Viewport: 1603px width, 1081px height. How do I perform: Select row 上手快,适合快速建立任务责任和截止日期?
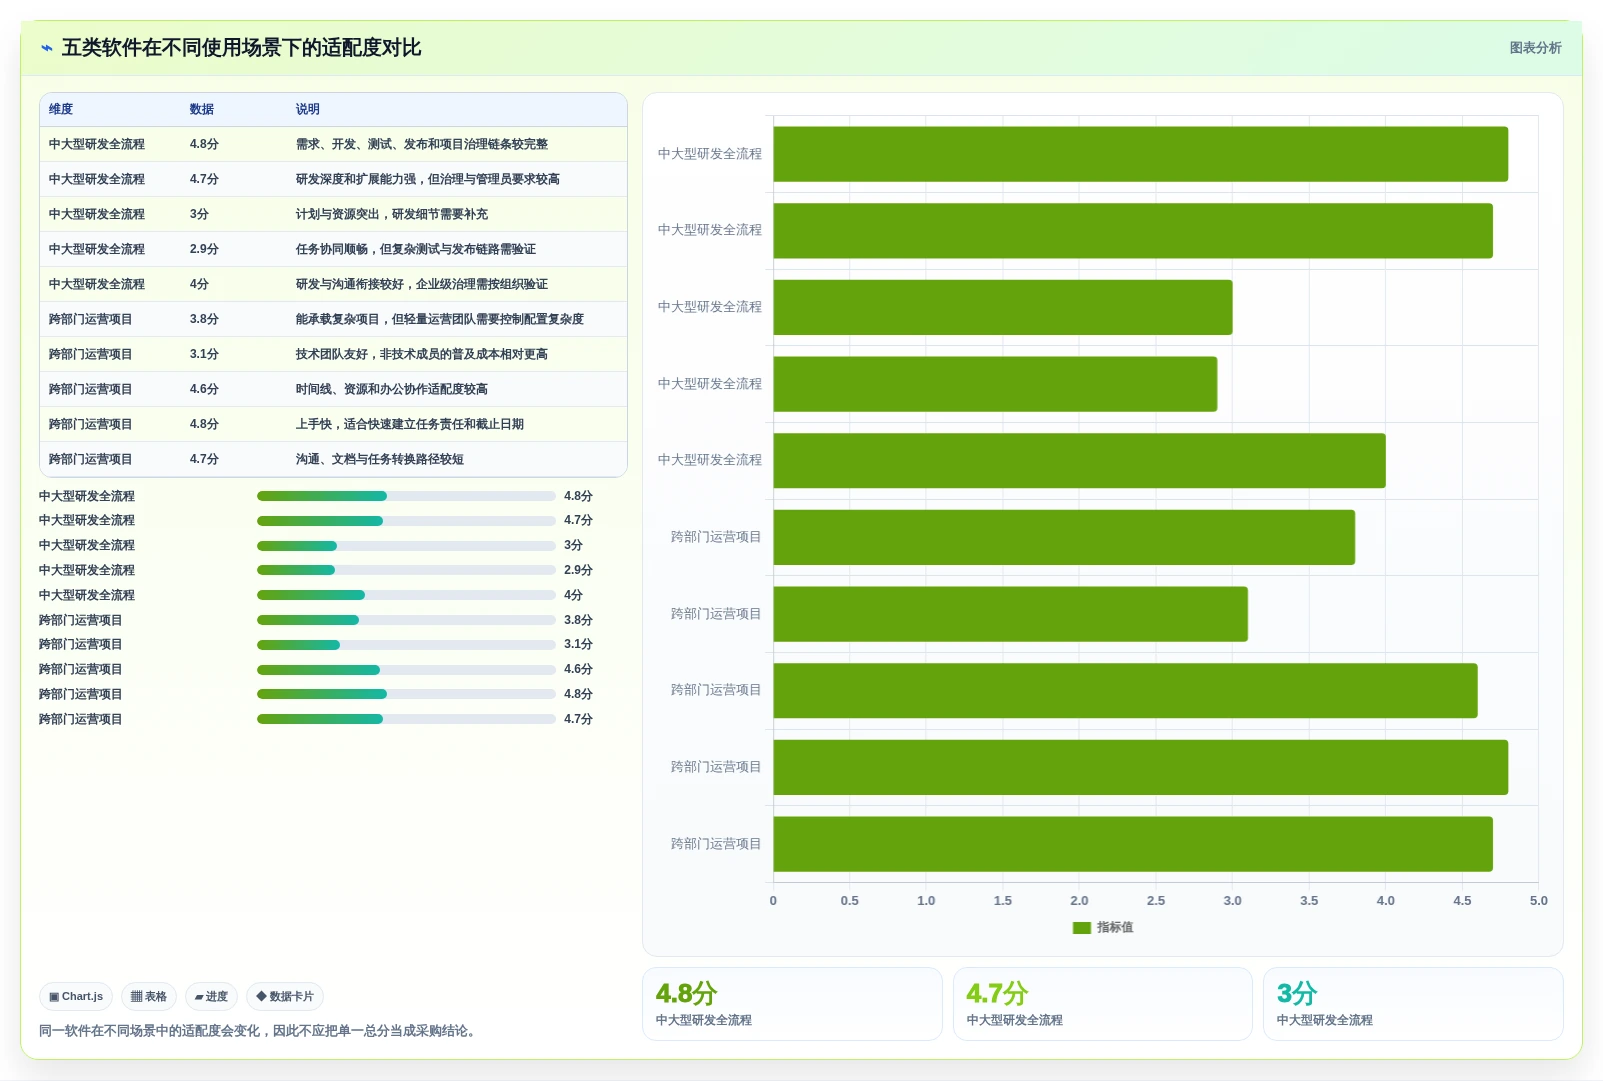point(333,424)
